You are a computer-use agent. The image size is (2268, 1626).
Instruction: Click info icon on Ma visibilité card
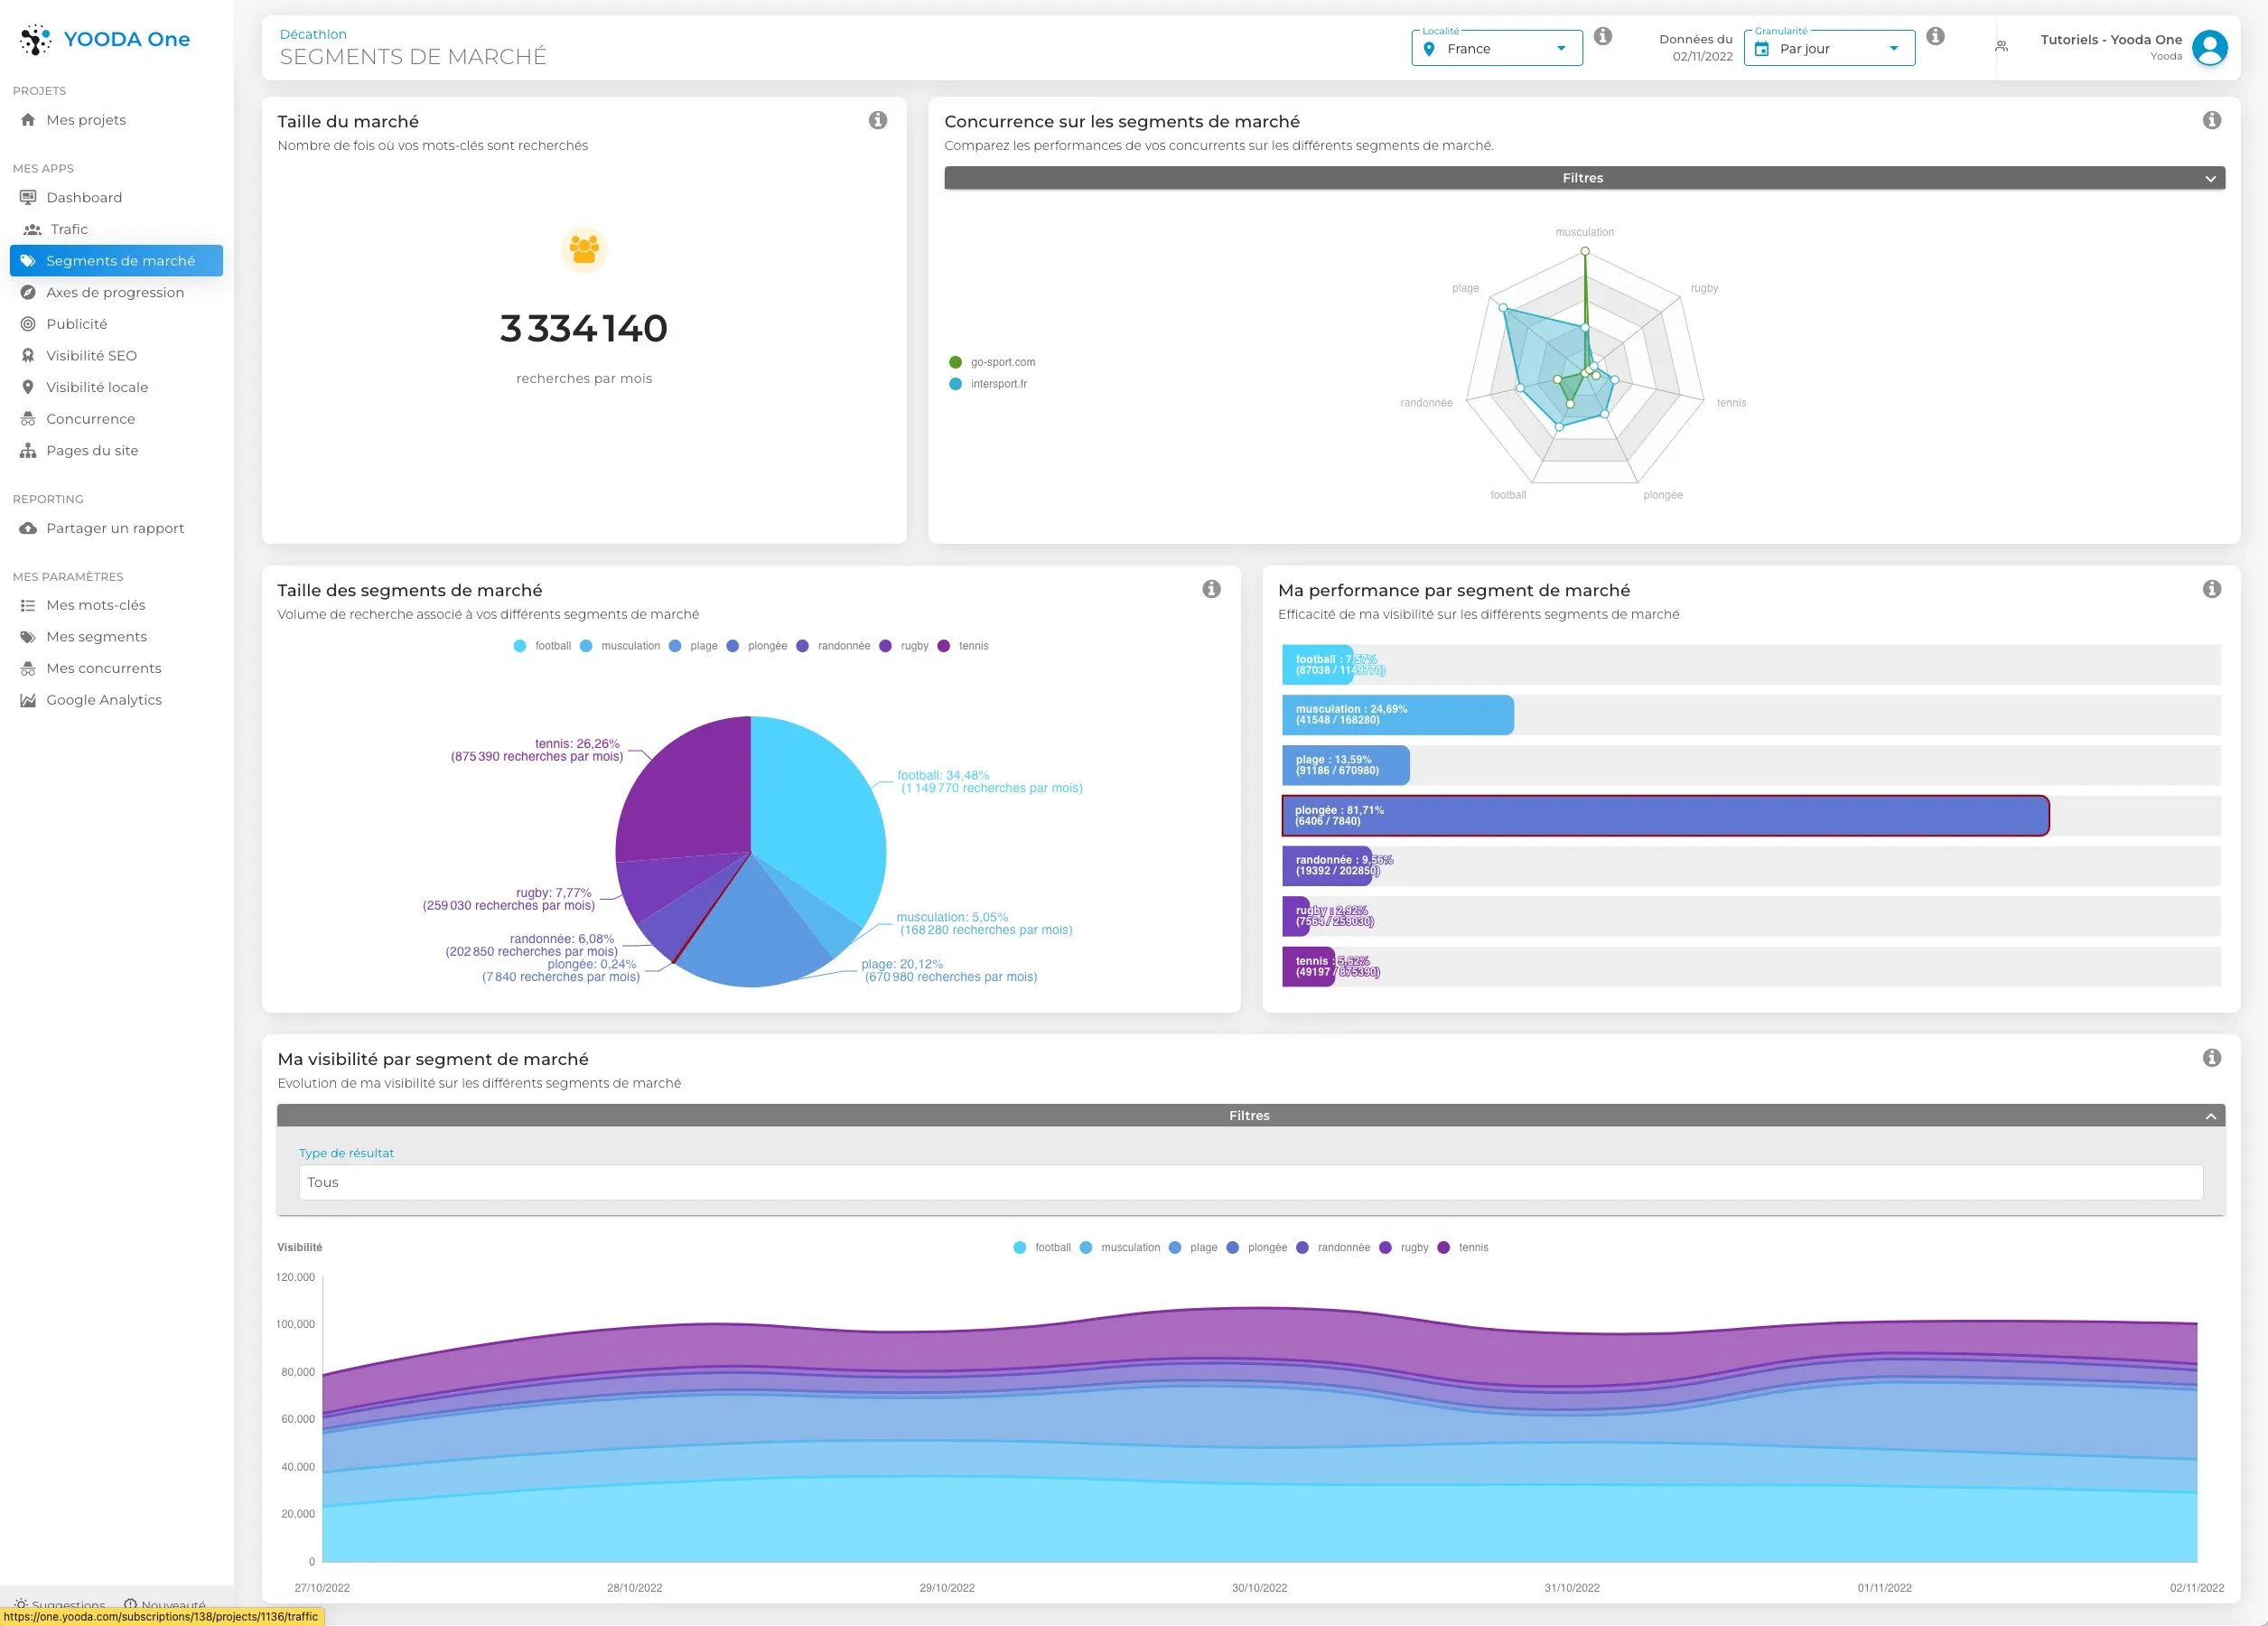(2211, 1058)
